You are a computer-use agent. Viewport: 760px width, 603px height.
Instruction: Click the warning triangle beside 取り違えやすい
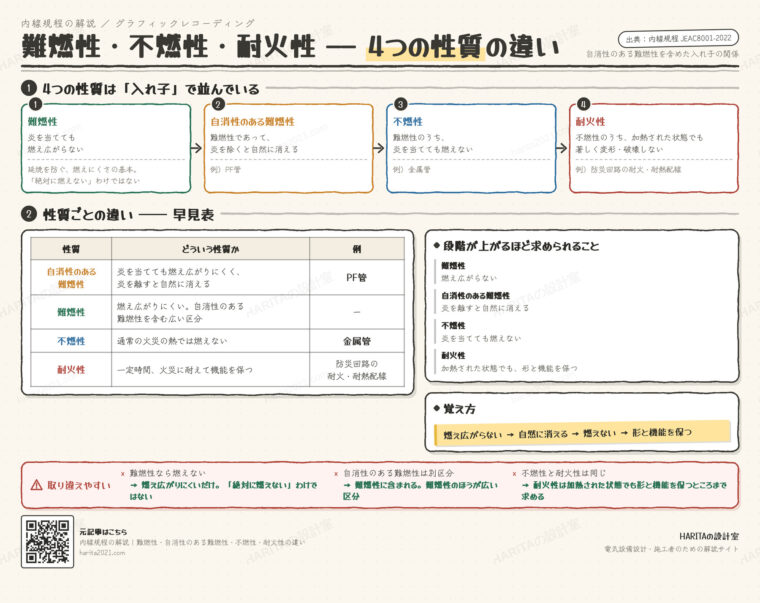click(36, 485)
